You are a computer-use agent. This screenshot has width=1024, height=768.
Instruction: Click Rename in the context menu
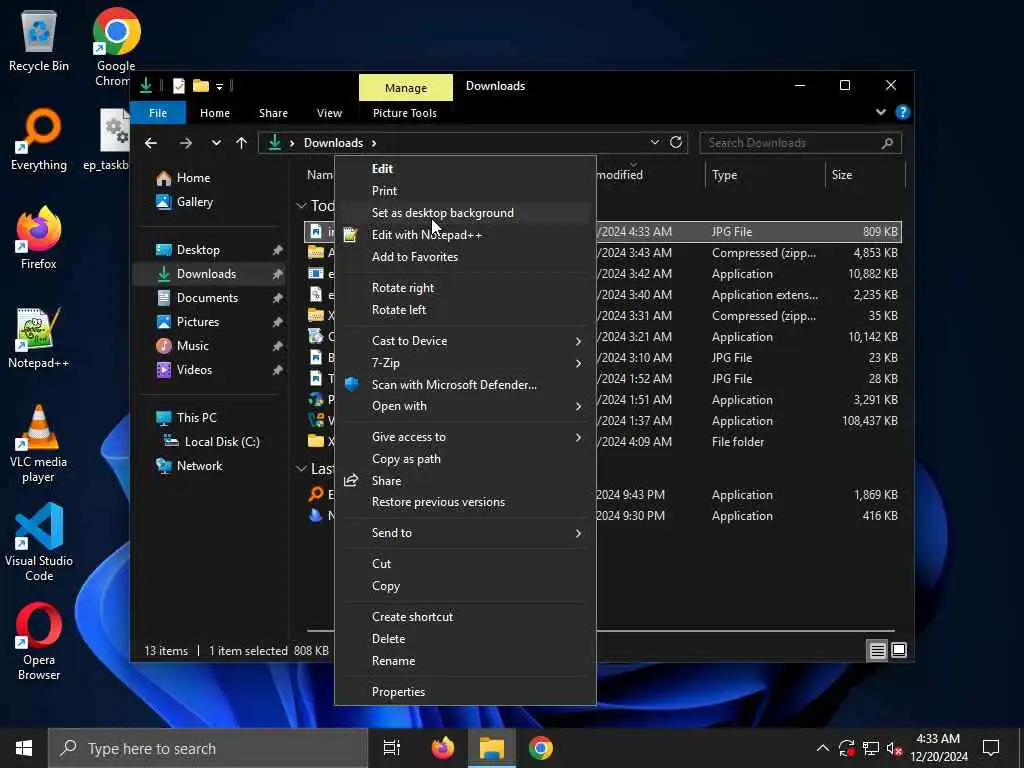click(465, 661)
